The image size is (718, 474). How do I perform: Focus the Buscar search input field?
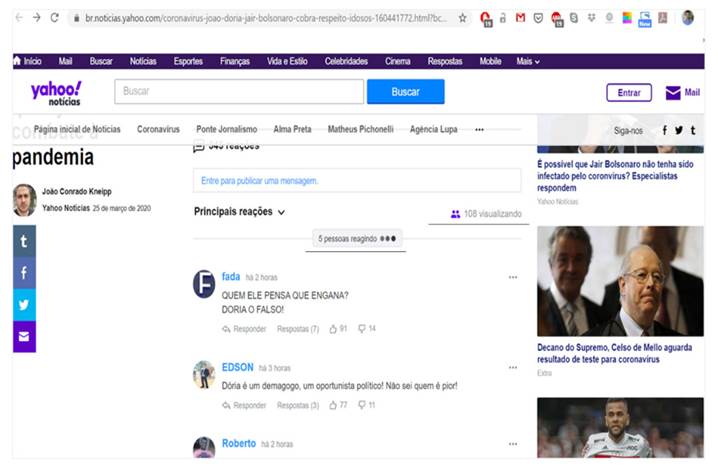pos(239,92)
